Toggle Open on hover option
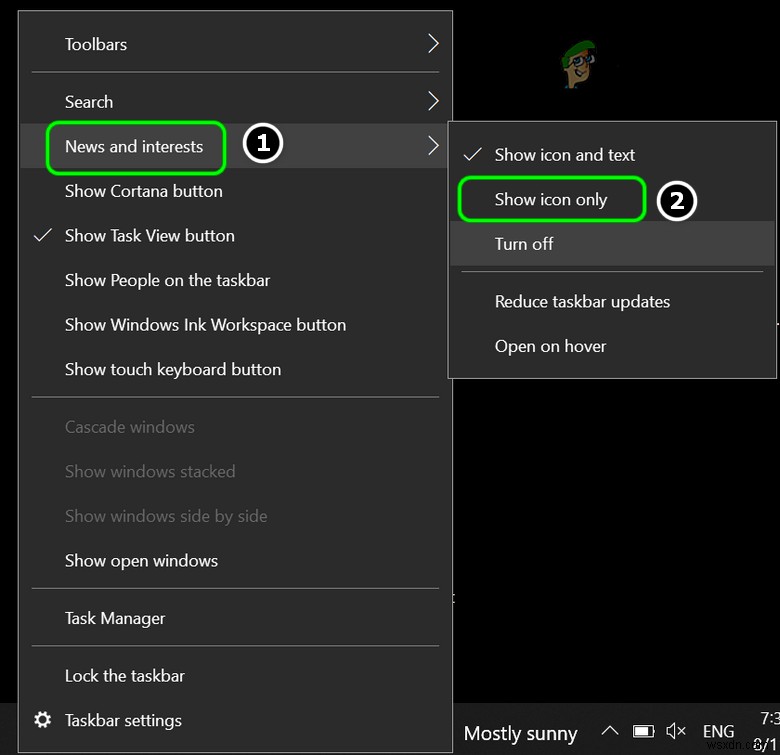This screenshot has width=780, height=755. coord(550,347)
